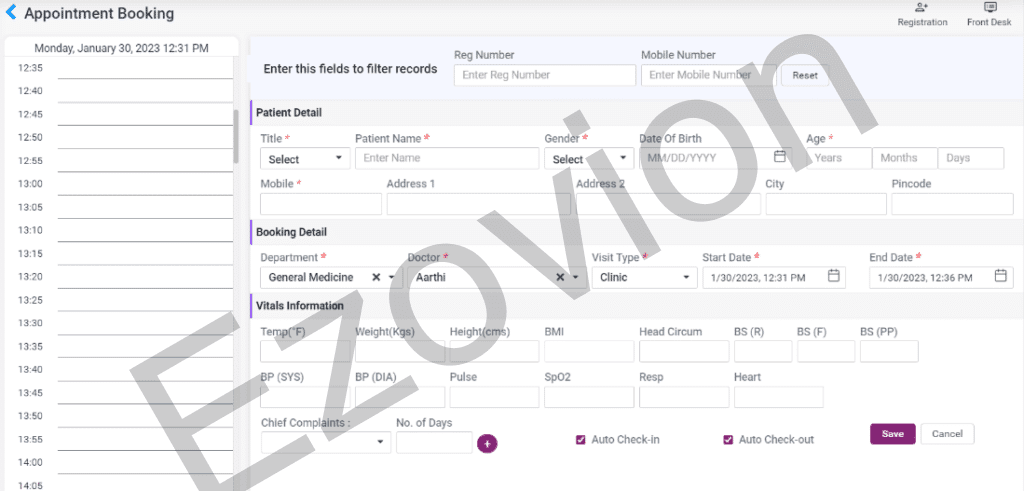Toggle the Auto Check-in checkbox
1024x491 pixels.
click(x=580, y=440)
